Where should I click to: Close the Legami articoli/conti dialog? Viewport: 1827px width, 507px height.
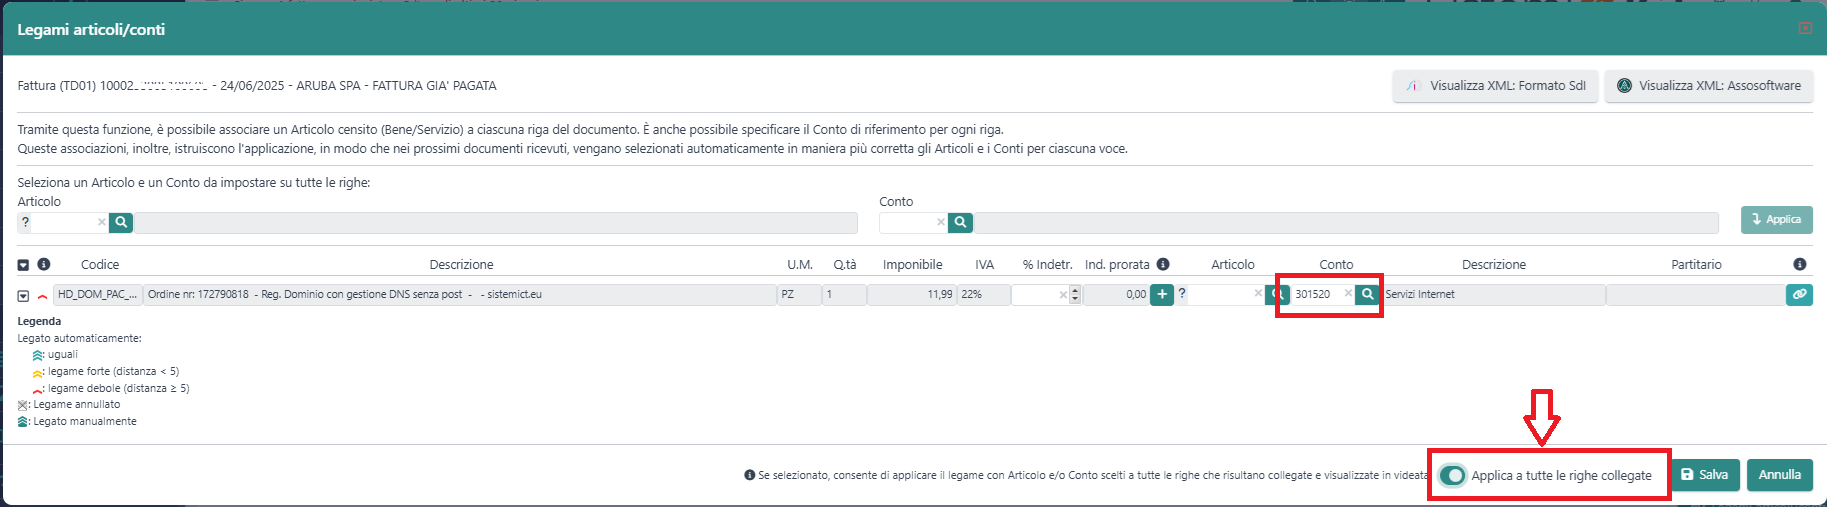(x=1805, y=28)
